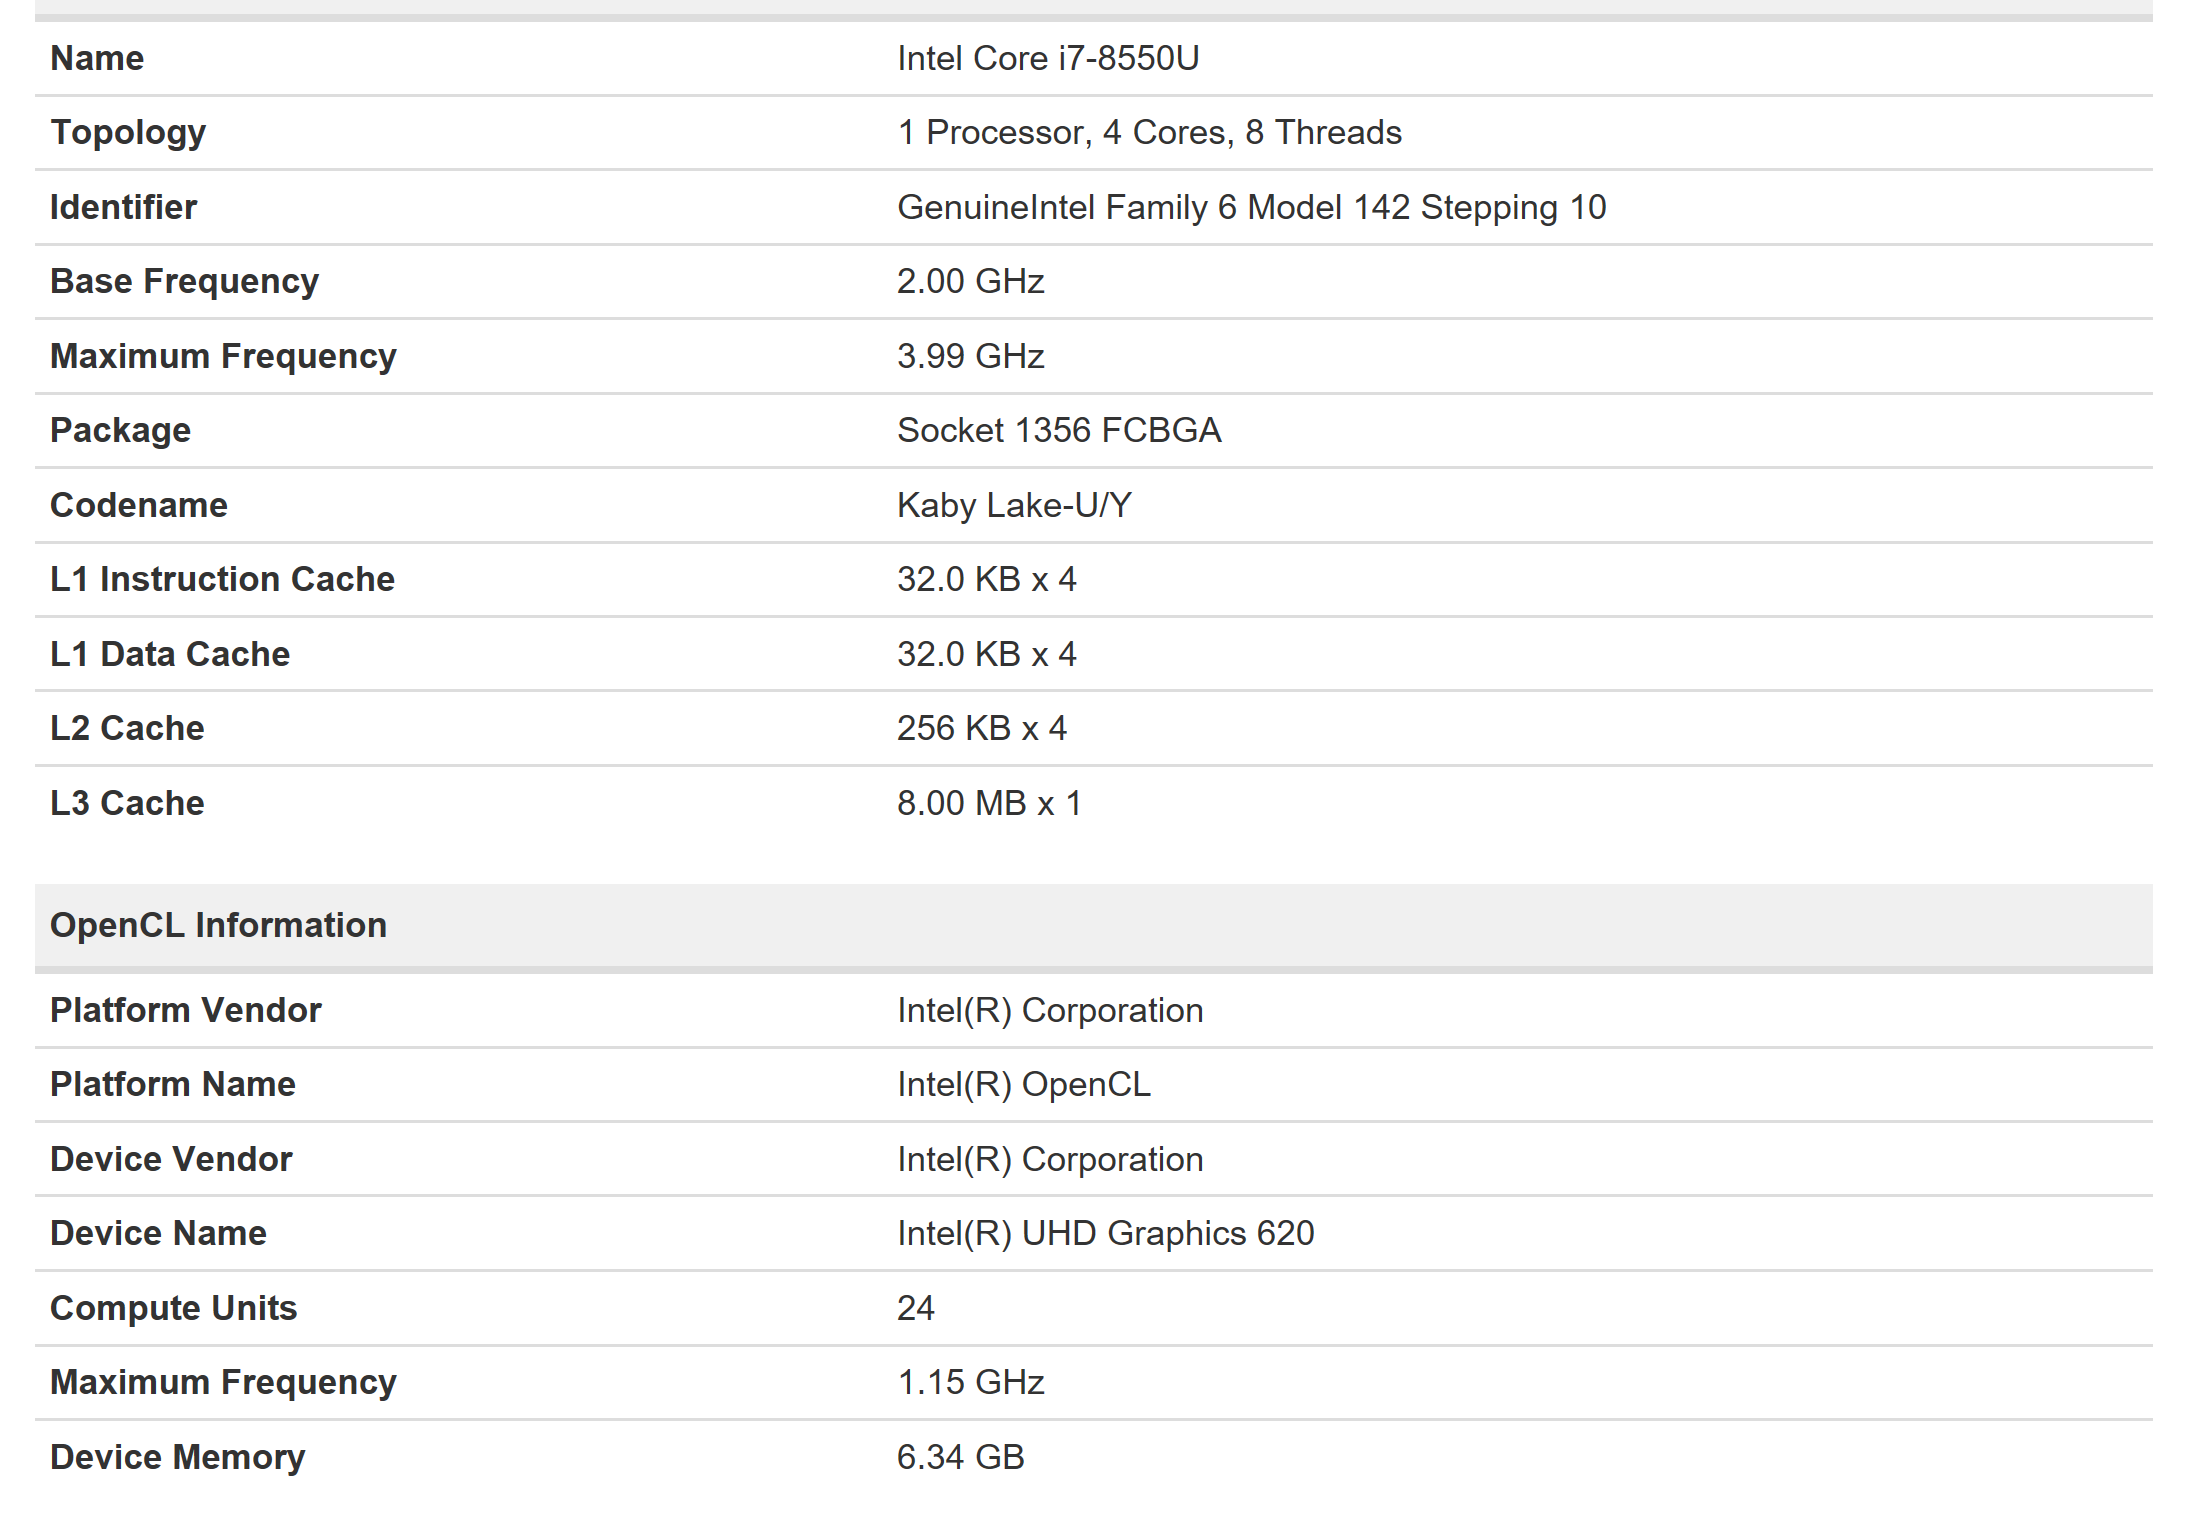2190x1537 pixels.
Task: Click the 'Package' row label
Action: point(120,431)
